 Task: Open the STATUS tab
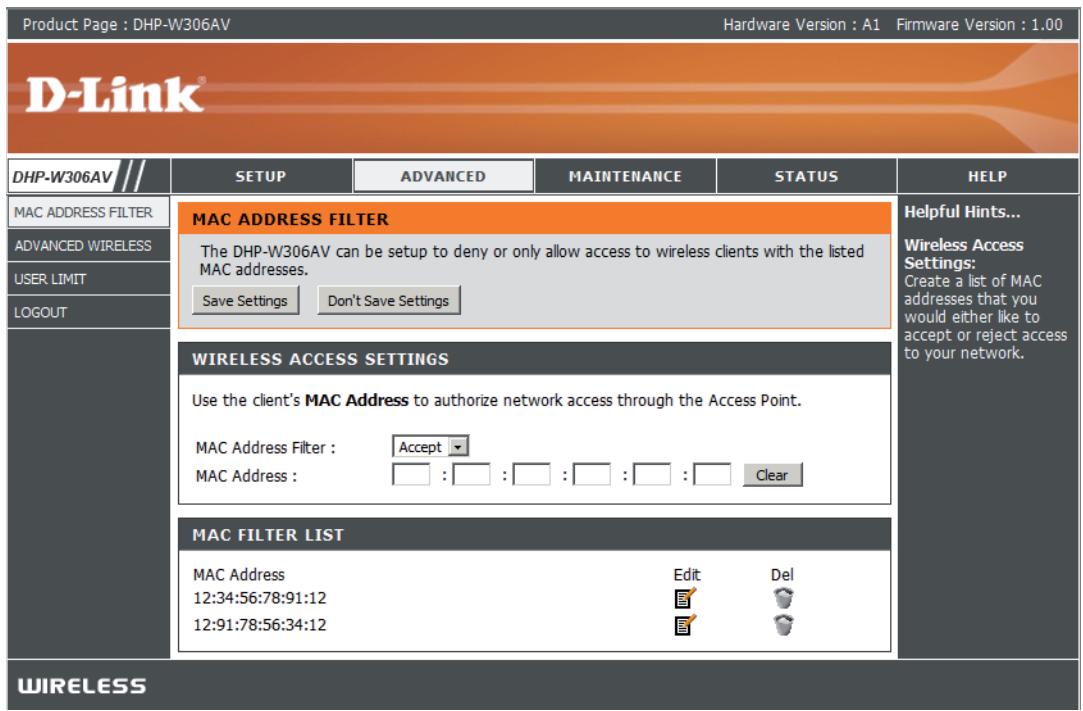(x=806, y=176)
